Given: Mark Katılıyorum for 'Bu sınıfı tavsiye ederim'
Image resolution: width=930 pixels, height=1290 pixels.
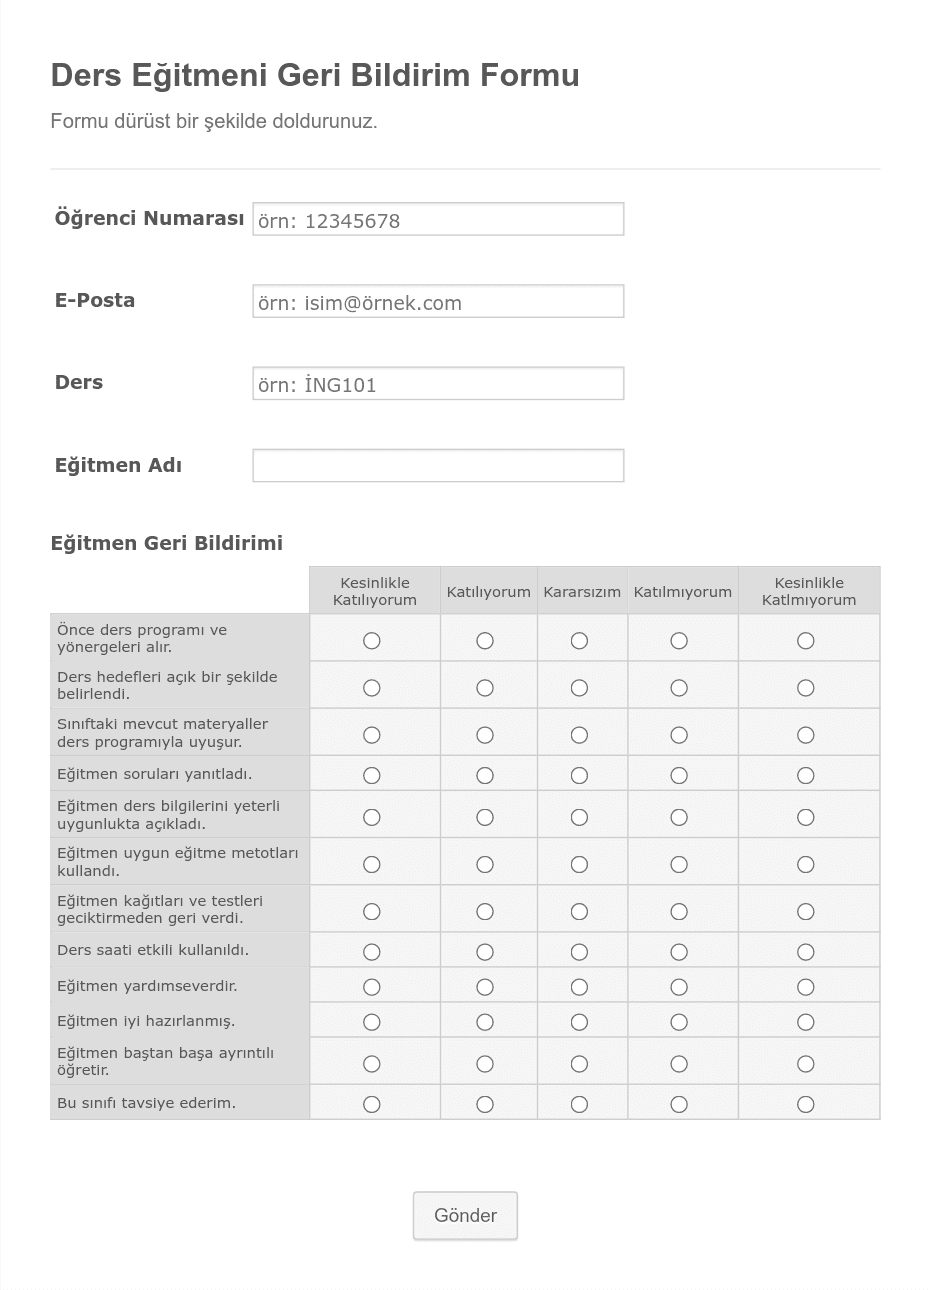Looking at the screenshot, I should point(485,1104).
